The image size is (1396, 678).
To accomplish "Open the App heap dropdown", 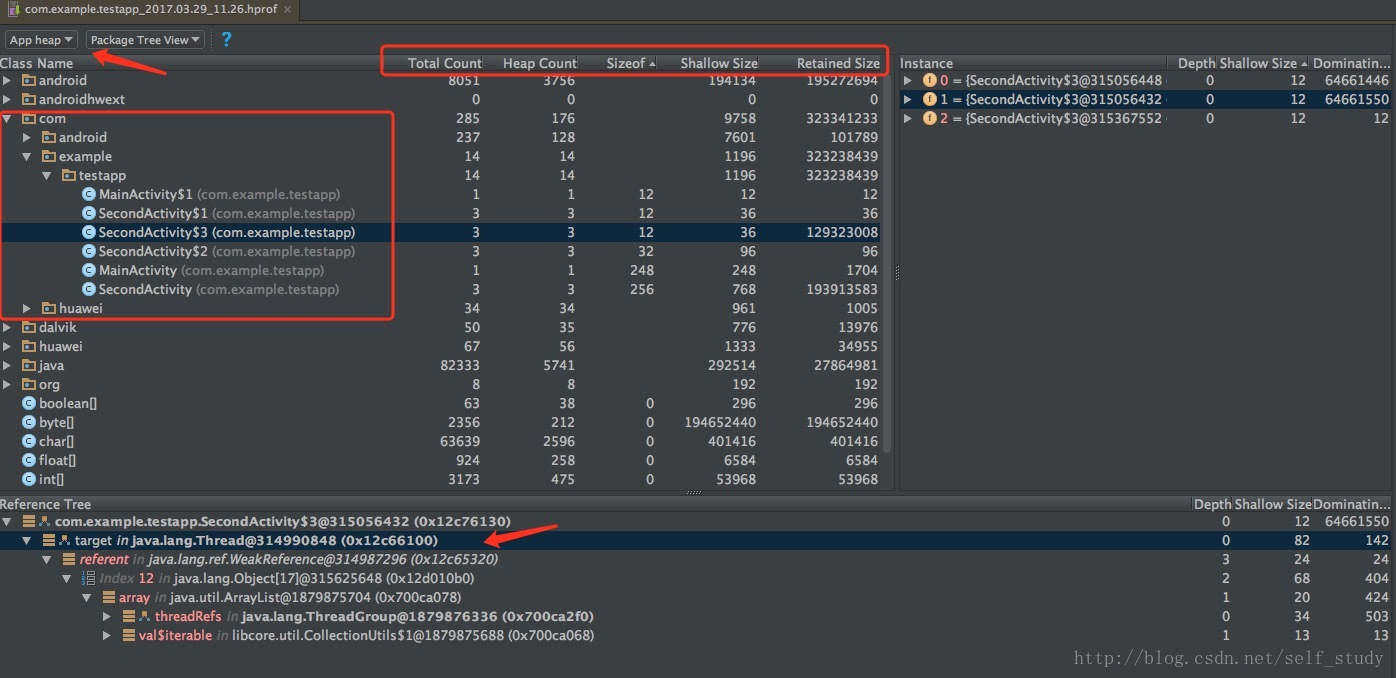I will (41, 40).
